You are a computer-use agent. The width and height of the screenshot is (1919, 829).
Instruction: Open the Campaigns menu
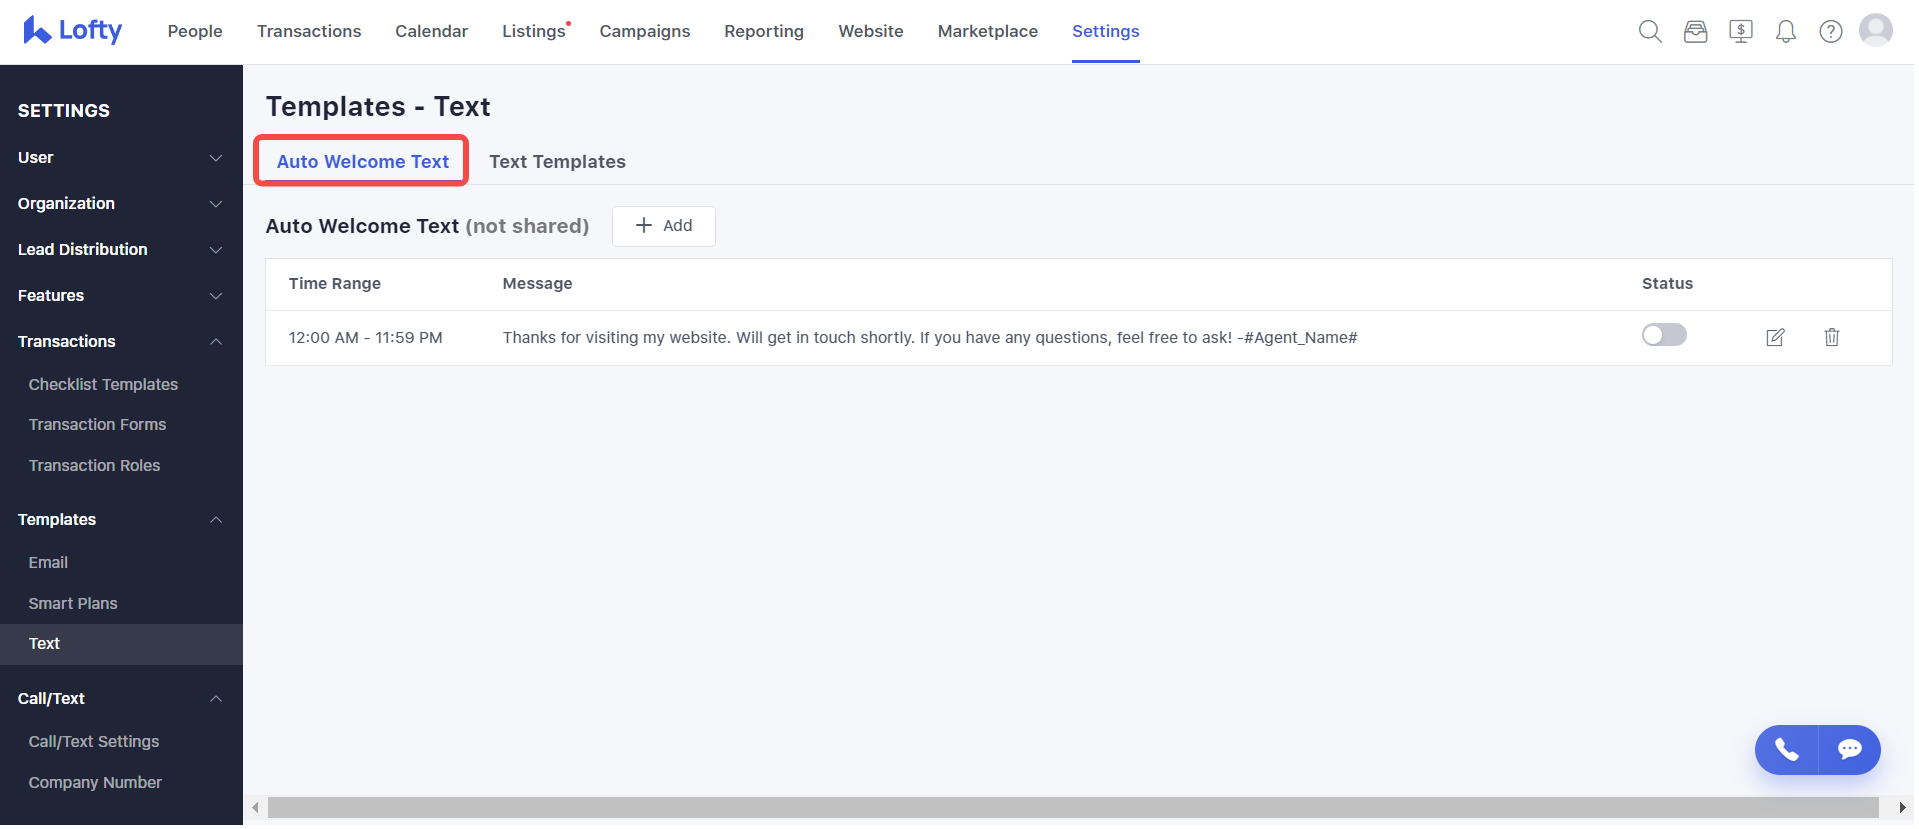point(645,31)
